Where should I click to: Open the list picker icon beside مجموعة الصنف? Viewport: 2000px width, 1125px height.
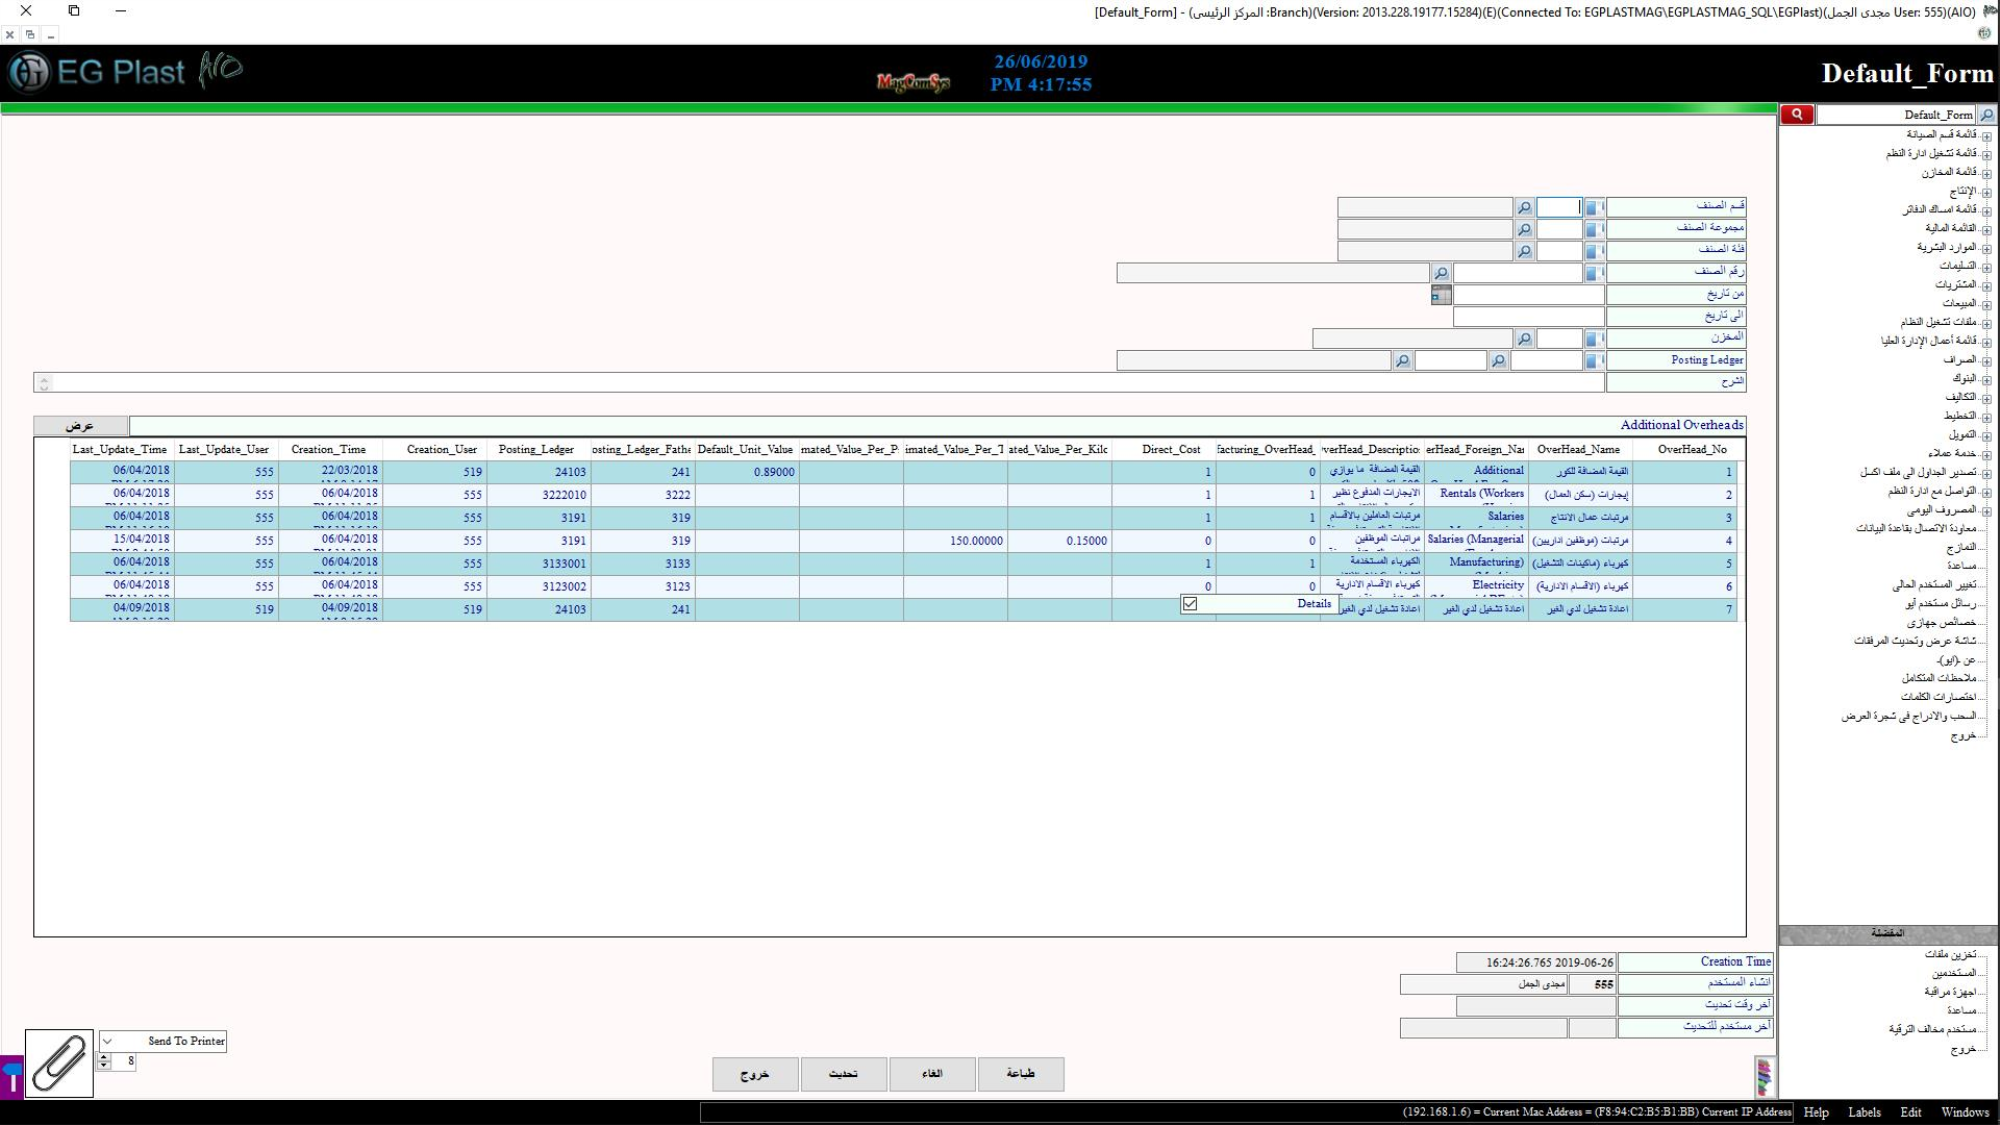tap(1593, 229)
